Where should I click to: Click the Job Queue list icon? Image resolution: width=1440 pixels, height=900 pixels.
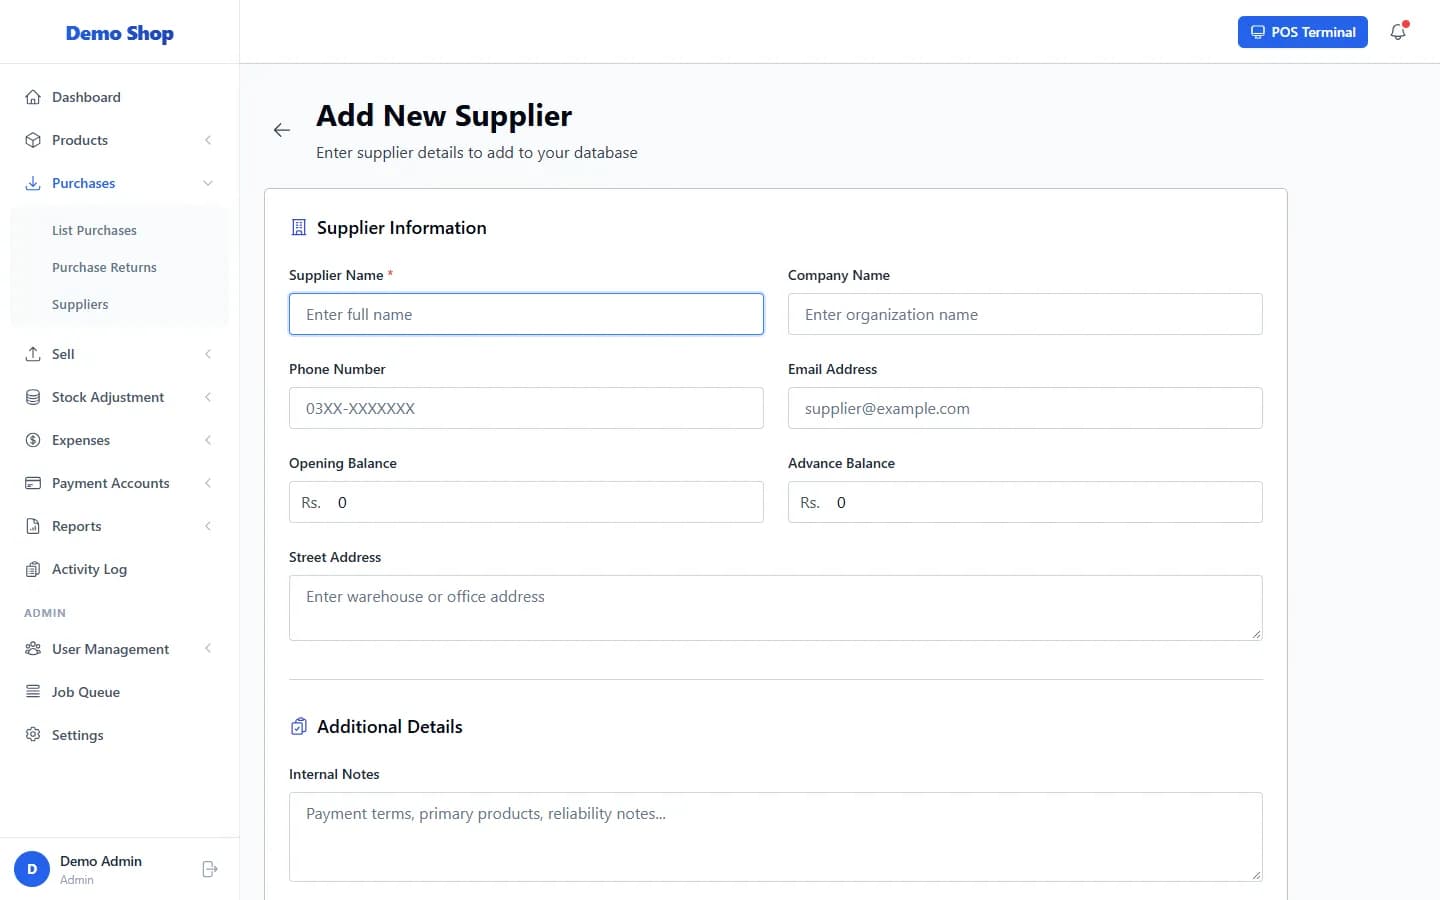[33, 692]
